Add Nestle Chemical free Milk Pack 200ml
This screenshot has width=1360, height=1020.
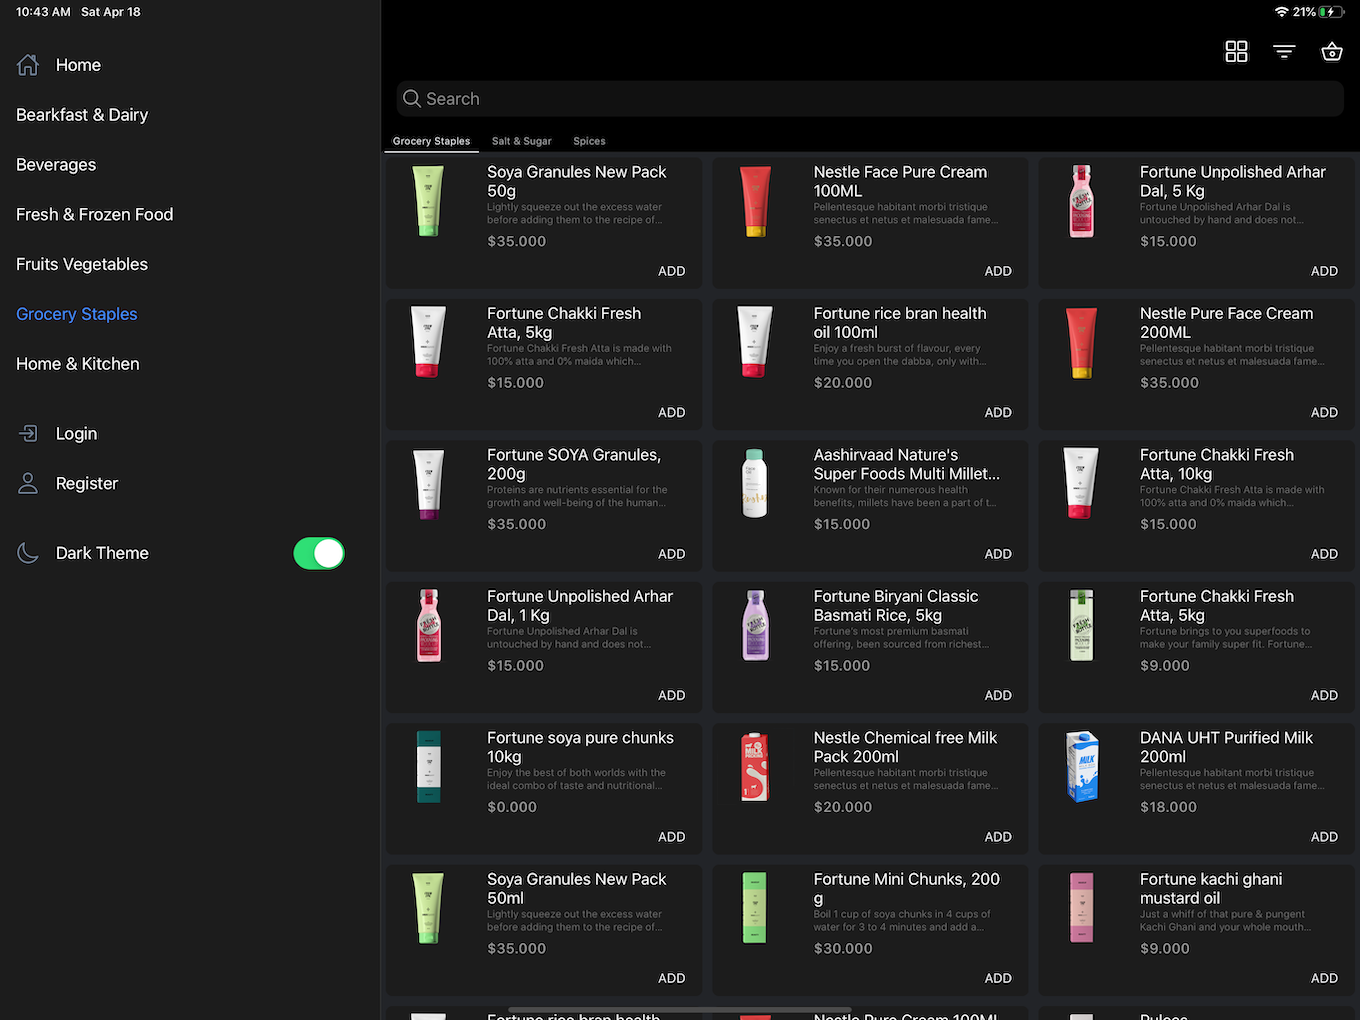998,837
